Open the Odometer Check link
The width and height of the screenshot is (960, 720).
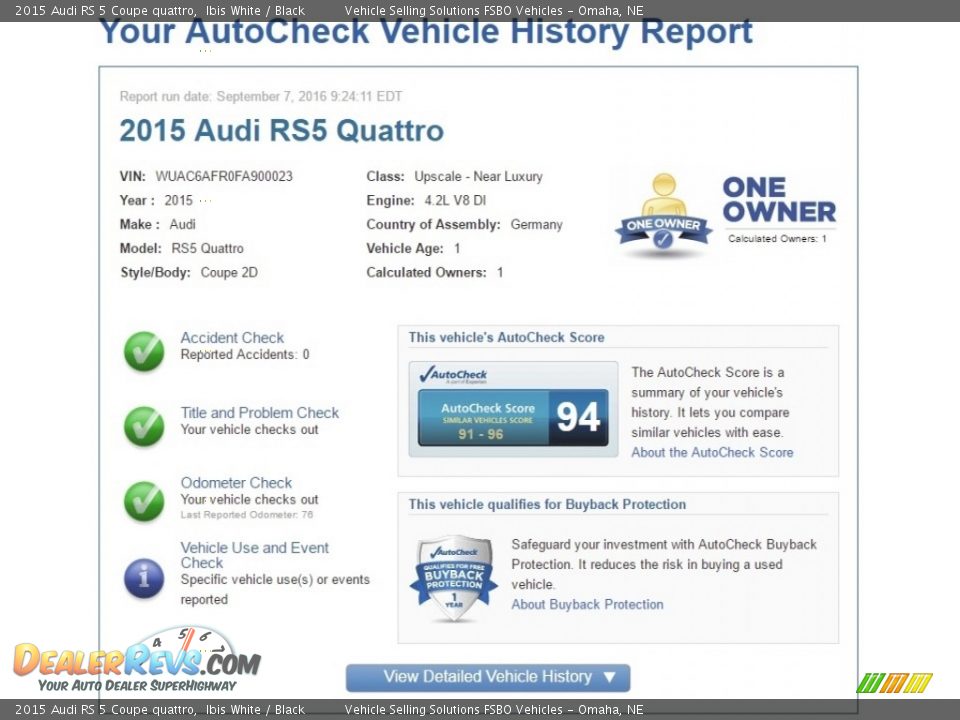tap(236, 482)
